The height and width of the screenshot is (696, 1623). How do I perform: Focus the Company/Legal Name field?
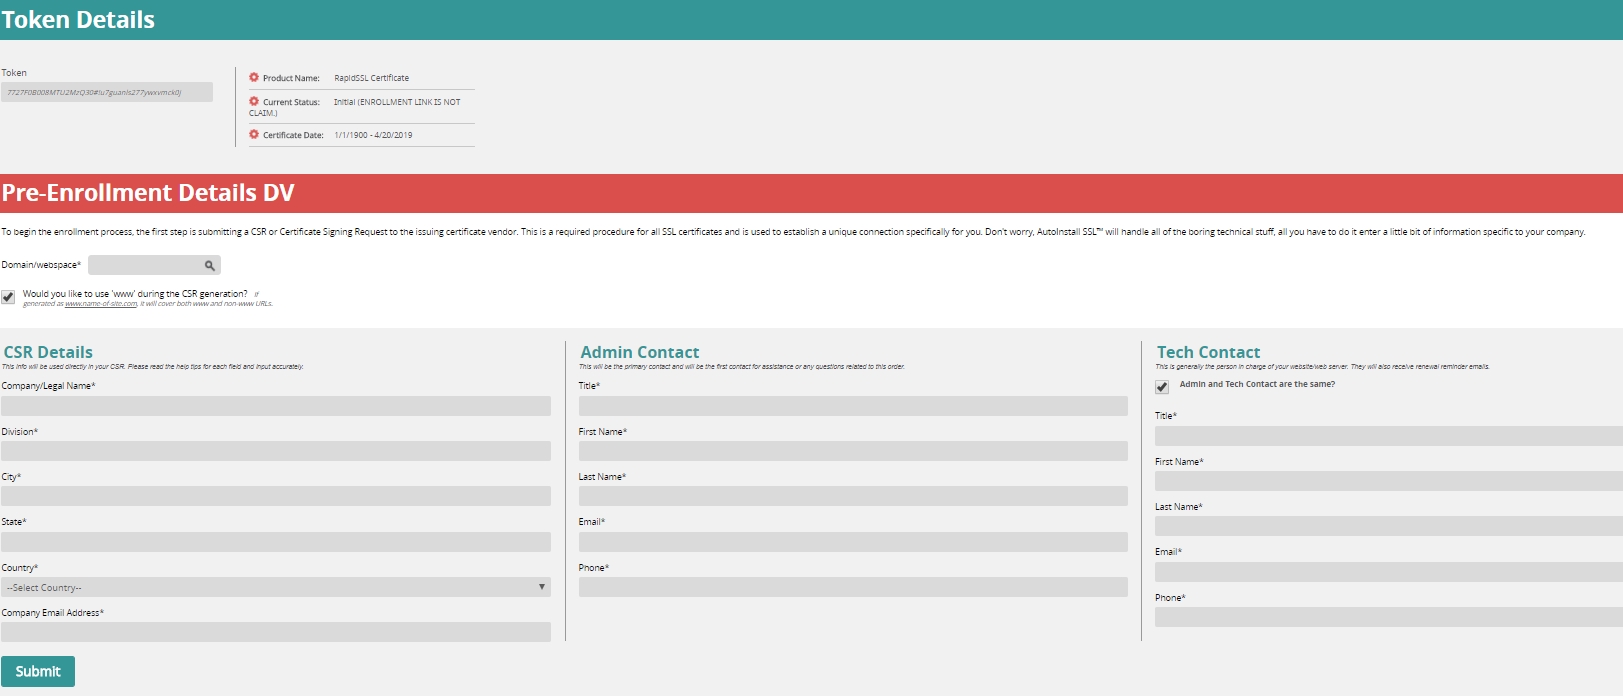coord(276,406)
